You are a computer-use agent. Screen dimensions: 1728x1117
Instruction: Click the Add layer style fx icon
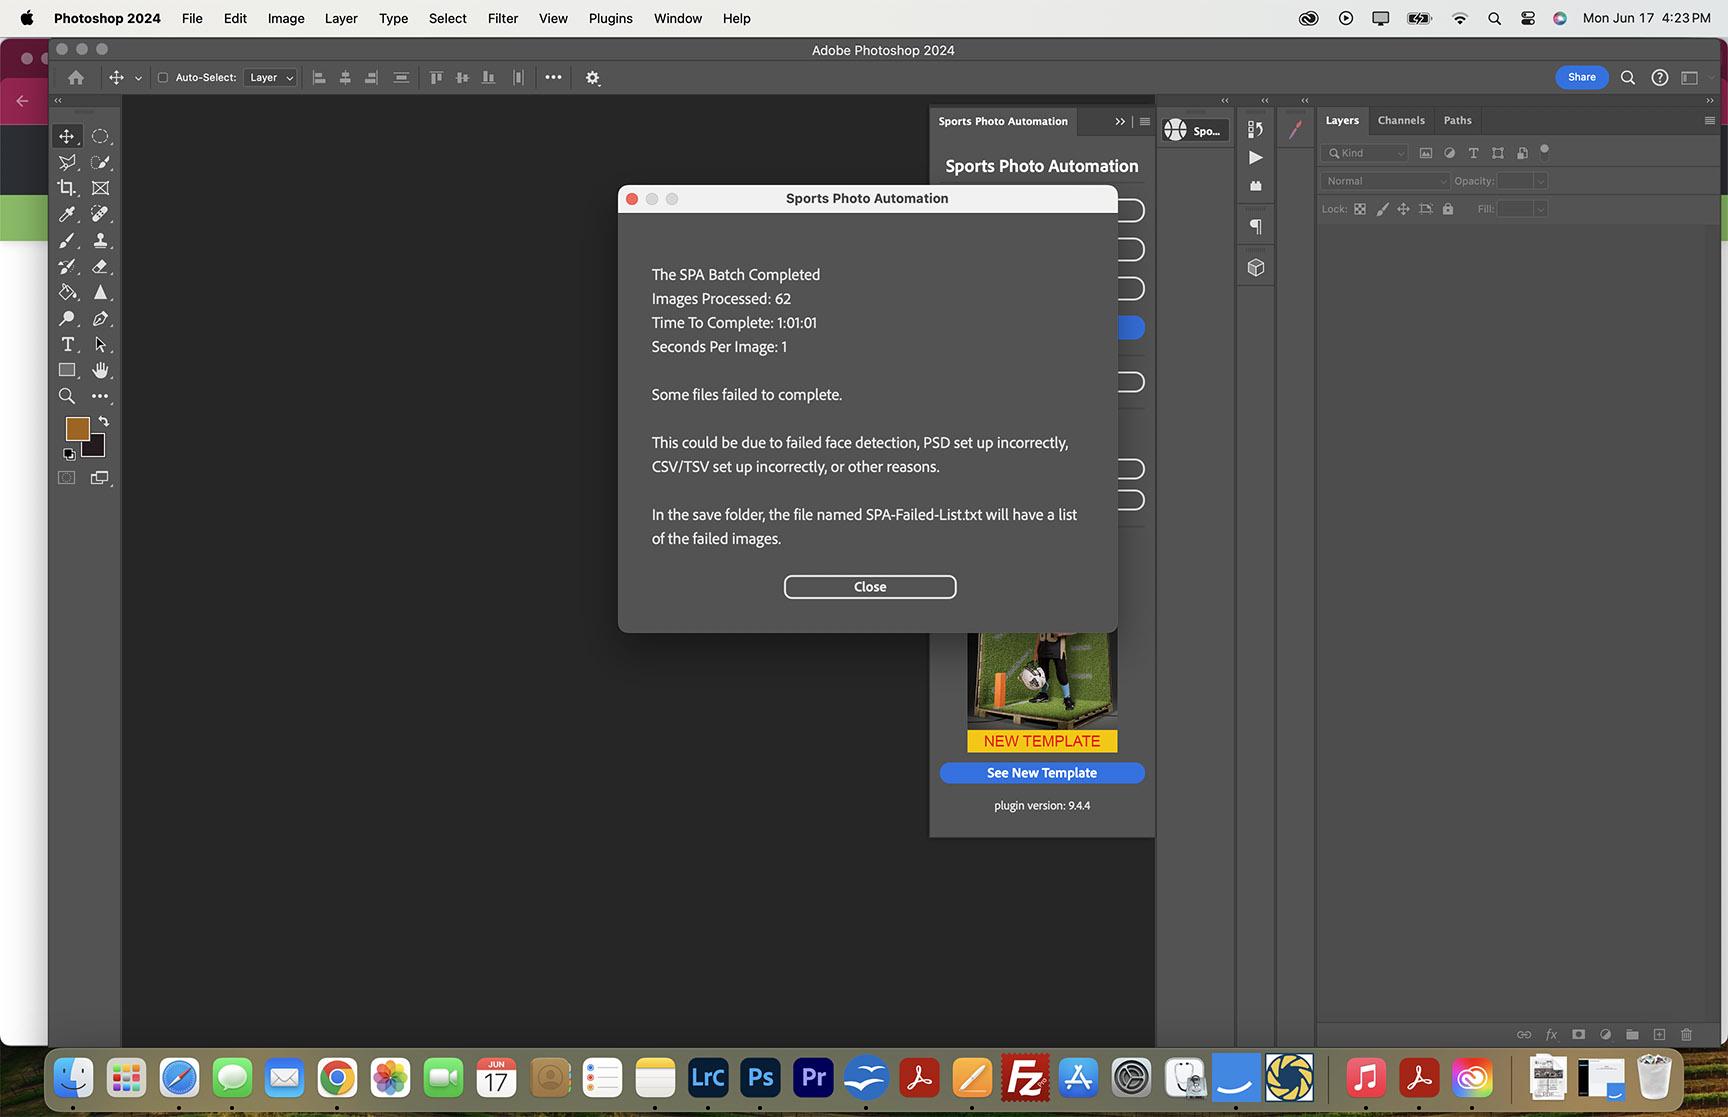(1552, 1034)
